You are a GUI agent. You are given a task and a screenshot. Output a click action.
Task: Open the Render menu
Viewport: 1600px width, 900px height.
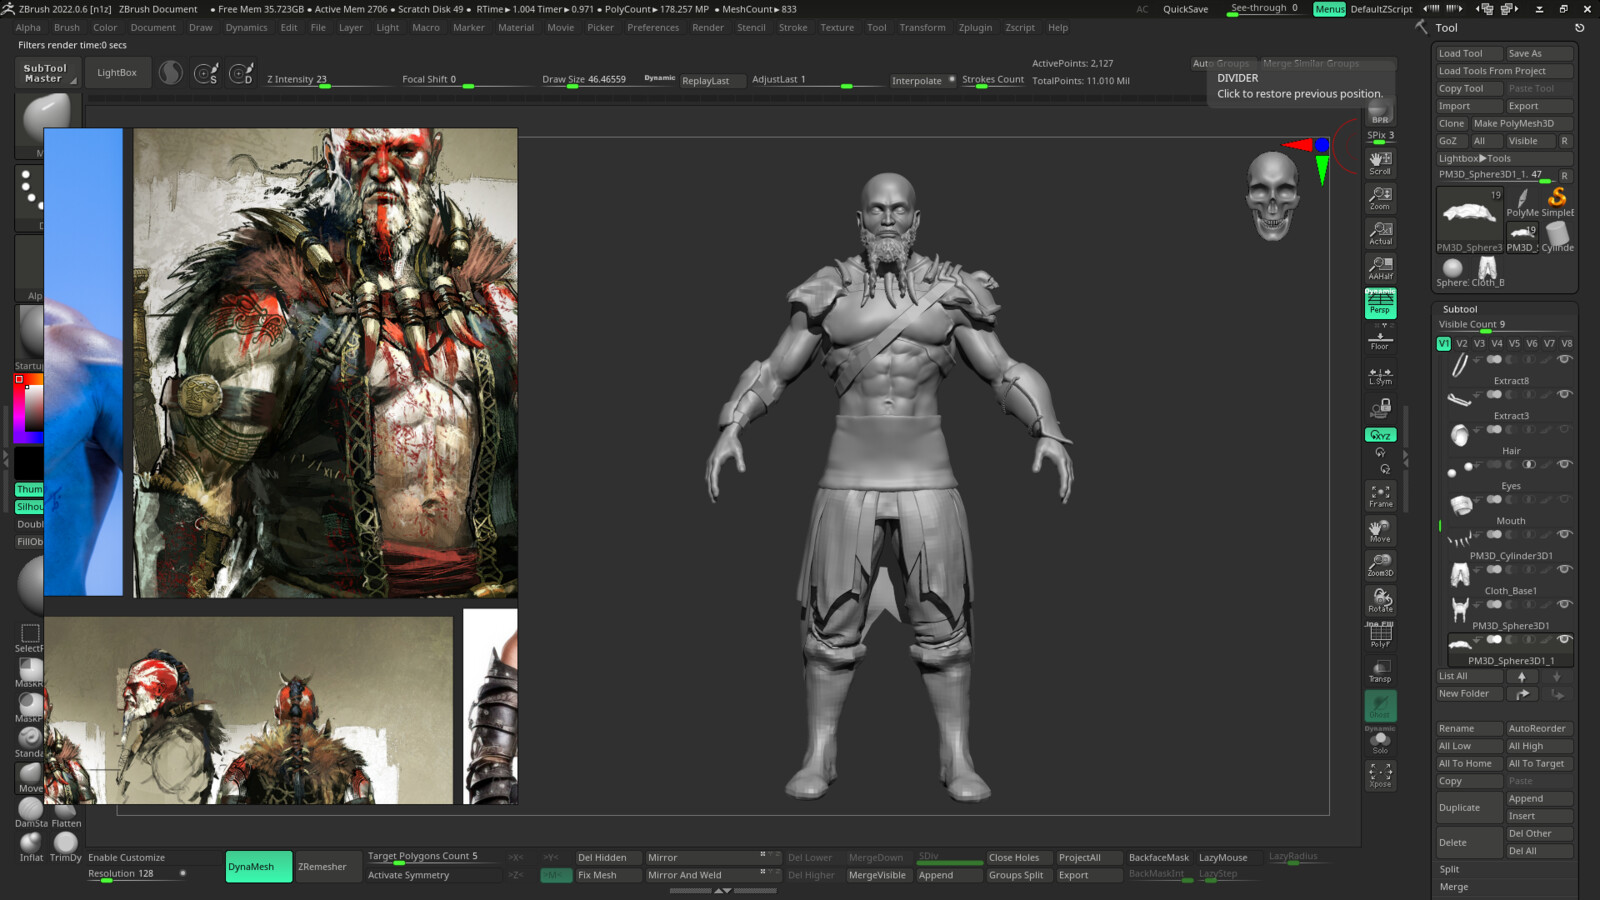click(708, 28)
